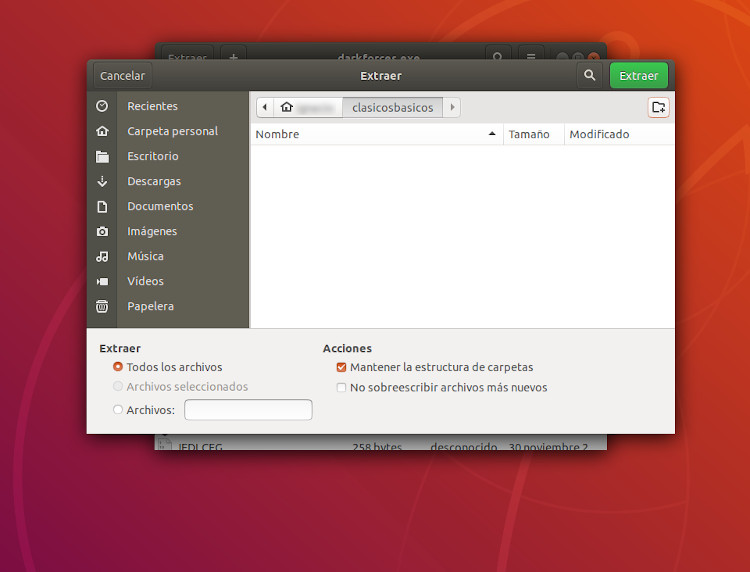Click the Imágenes camera icon in sidebar
The image size is (750, 572).
[x=102, y=231]
